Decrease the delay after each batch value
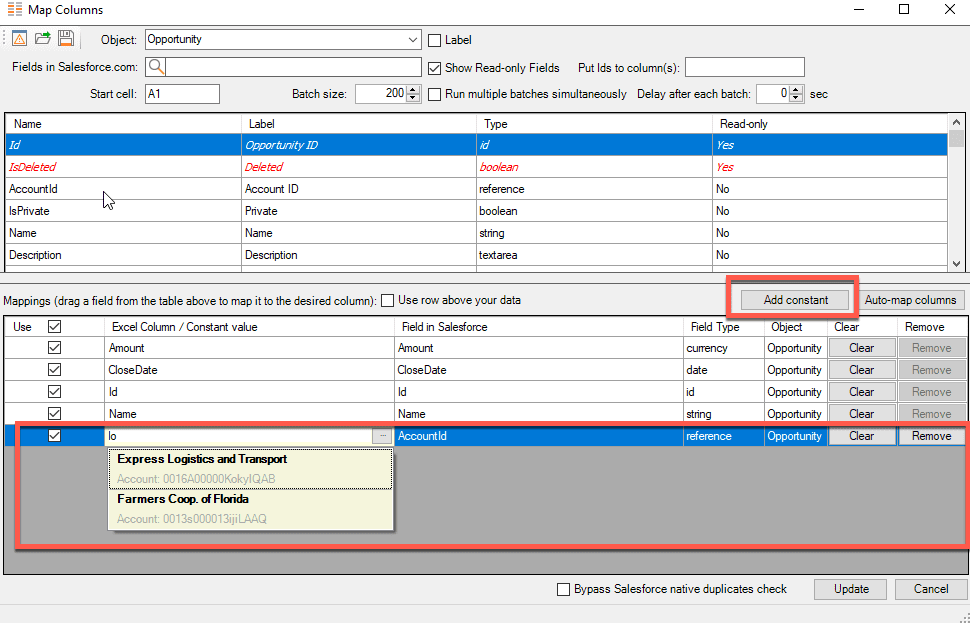The width and height of the screenshot is (970, 623). pyautogui.click(x=796, y=98)
